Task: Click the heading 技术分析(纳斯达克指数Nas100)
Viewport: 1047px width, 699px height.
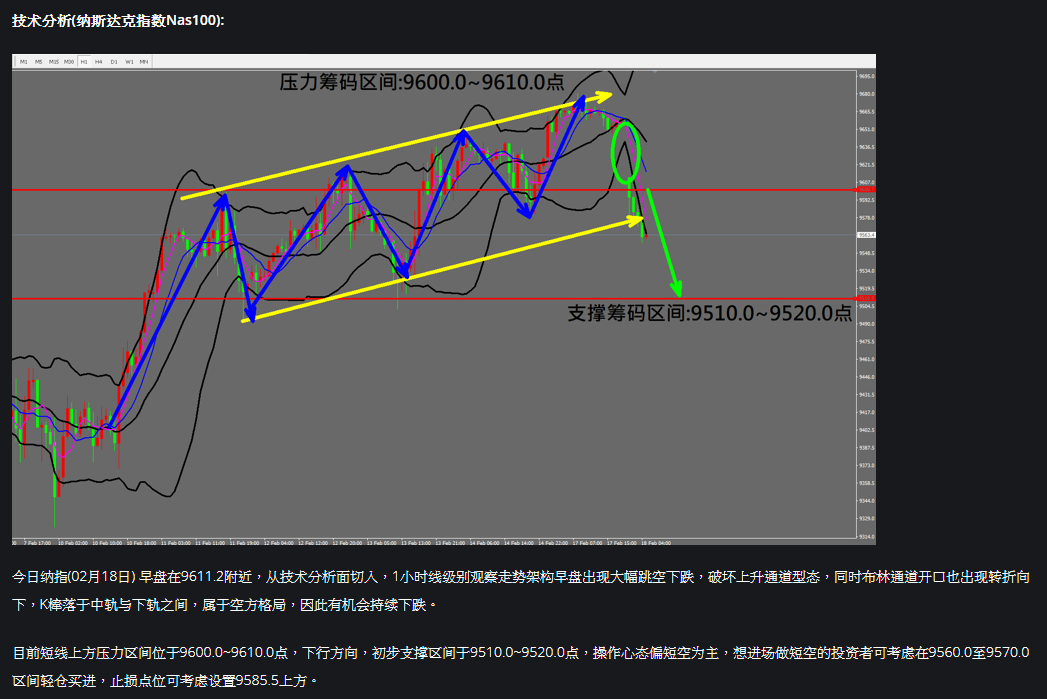Action: click(x=118, y=21)
